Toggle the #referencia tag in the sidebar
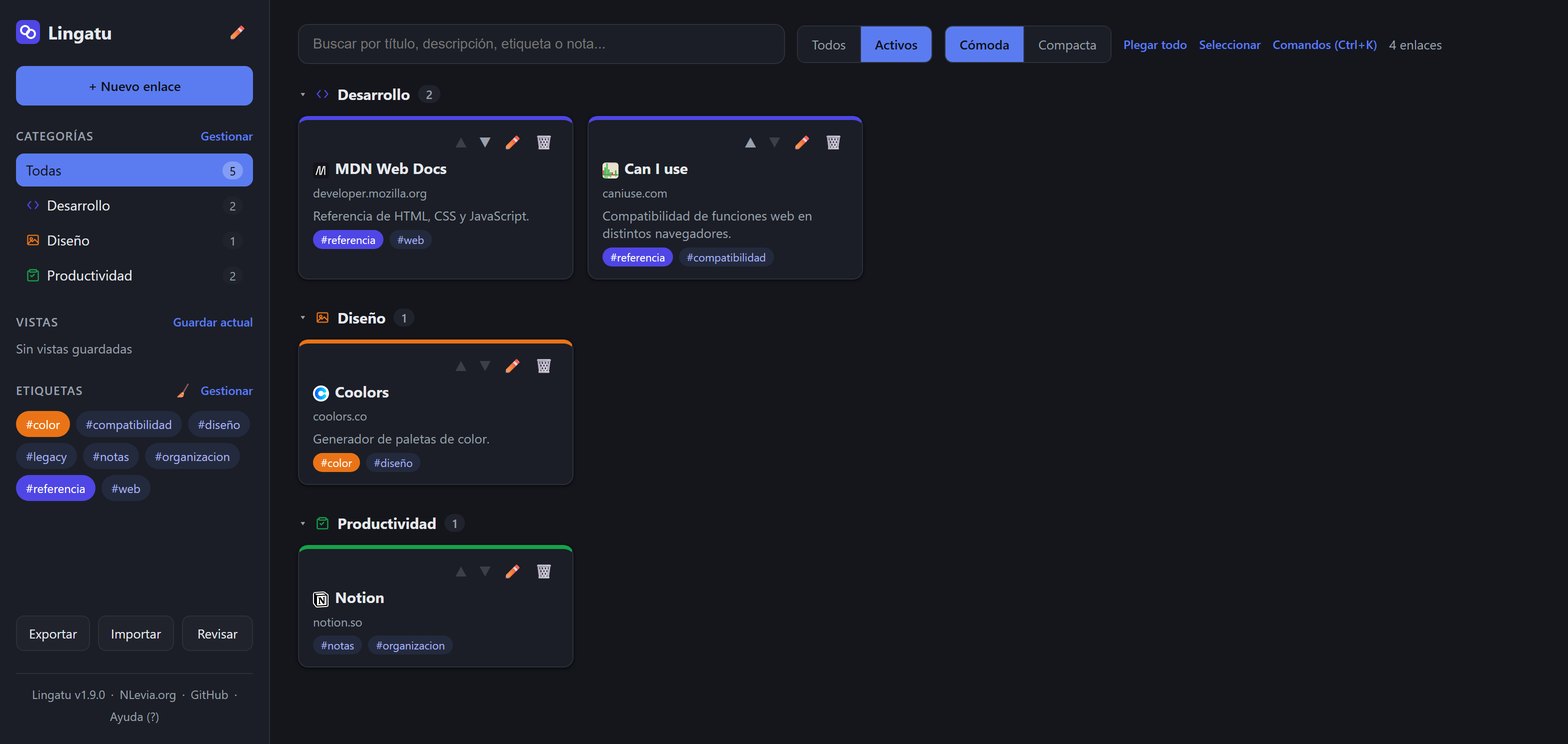Image resolution: width=1568 pixels, height=744 pixels. [x=56, y=489]
